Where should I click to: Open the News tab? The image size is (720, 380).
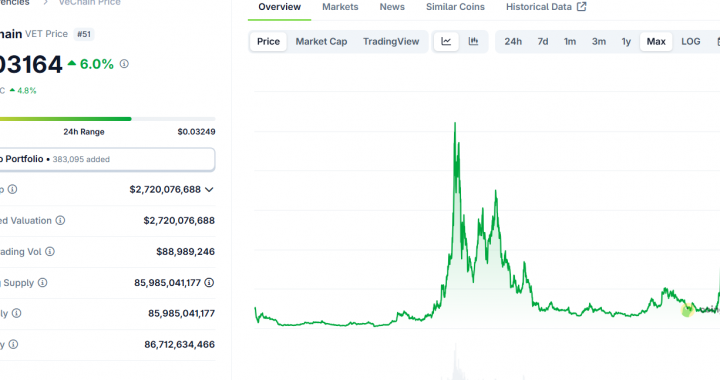392,7
